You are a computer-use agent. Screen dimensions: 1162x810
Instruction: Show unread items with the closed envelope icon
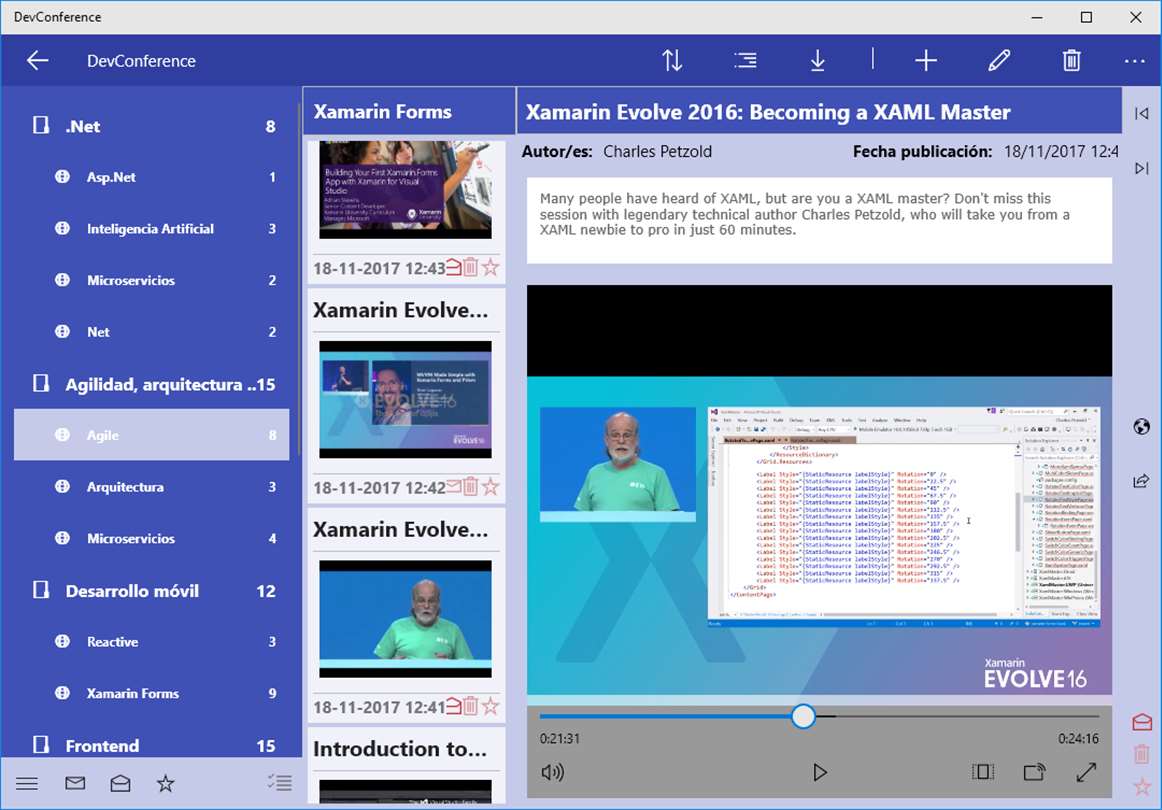click(x=75, y=783)
